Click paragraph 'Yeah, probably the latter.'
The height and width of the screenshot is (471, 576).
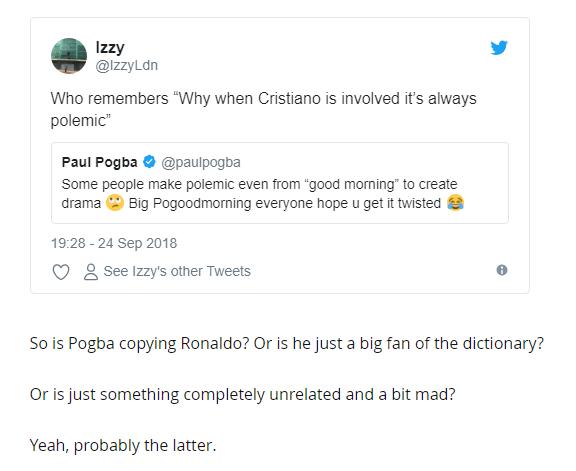123,445
